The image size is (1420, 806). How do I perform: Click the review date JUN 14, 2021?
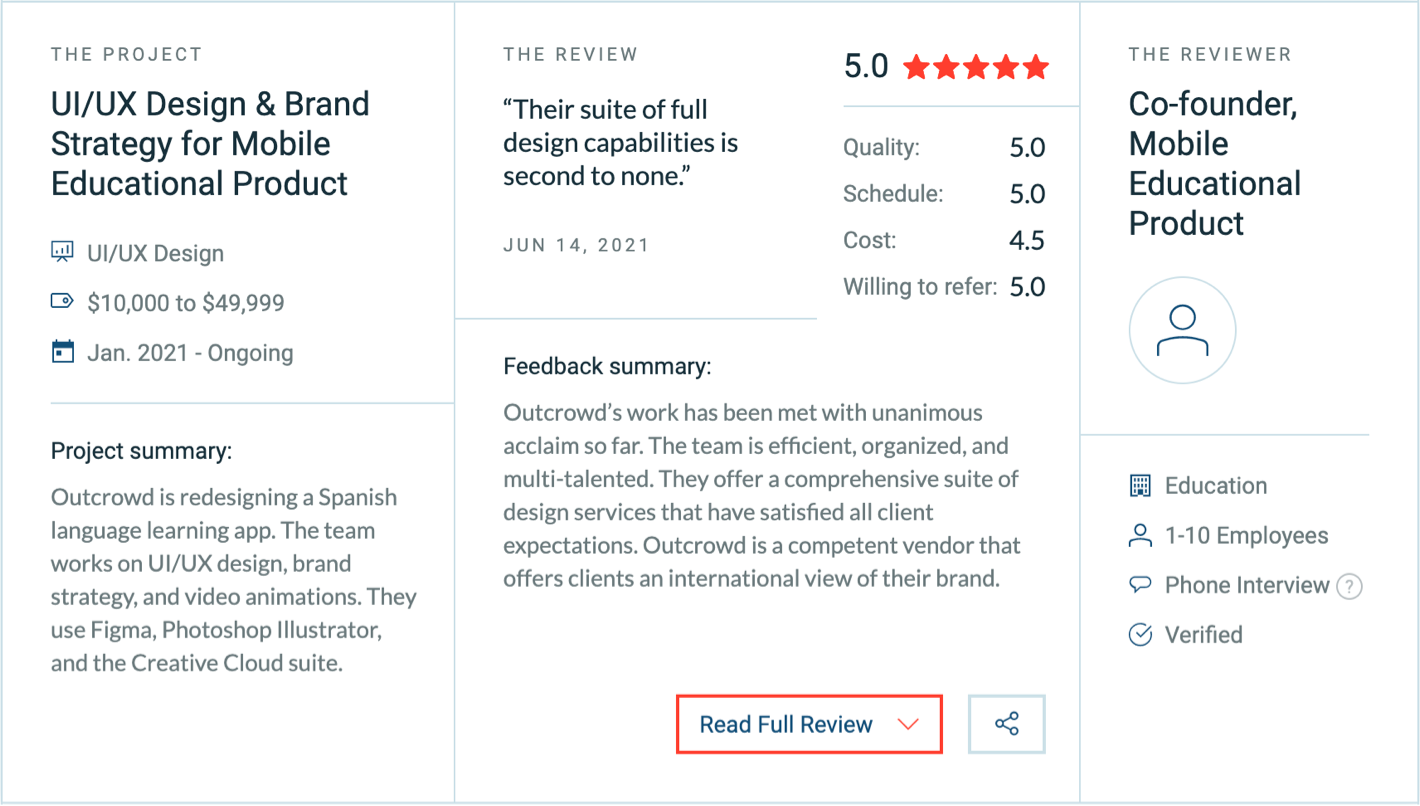pos(576,244)
